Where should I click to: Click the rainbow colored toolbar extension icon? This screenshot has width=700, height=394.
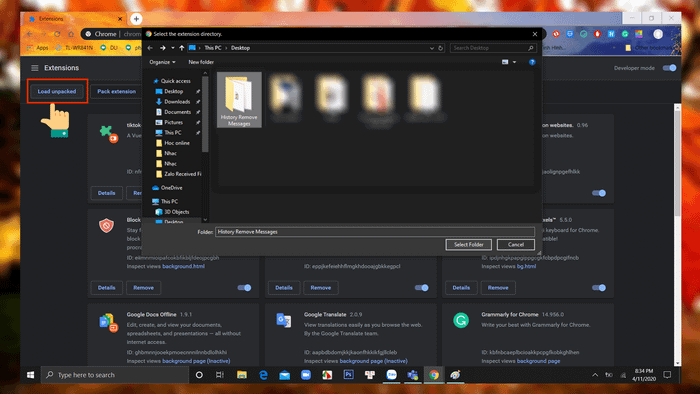[x=639, y=34]
